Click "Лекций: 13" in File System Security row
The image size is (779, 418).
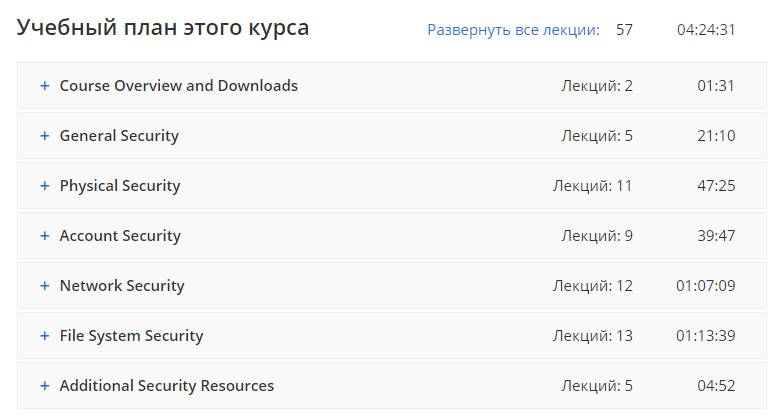pyautogui.click(x=593, y=336)
